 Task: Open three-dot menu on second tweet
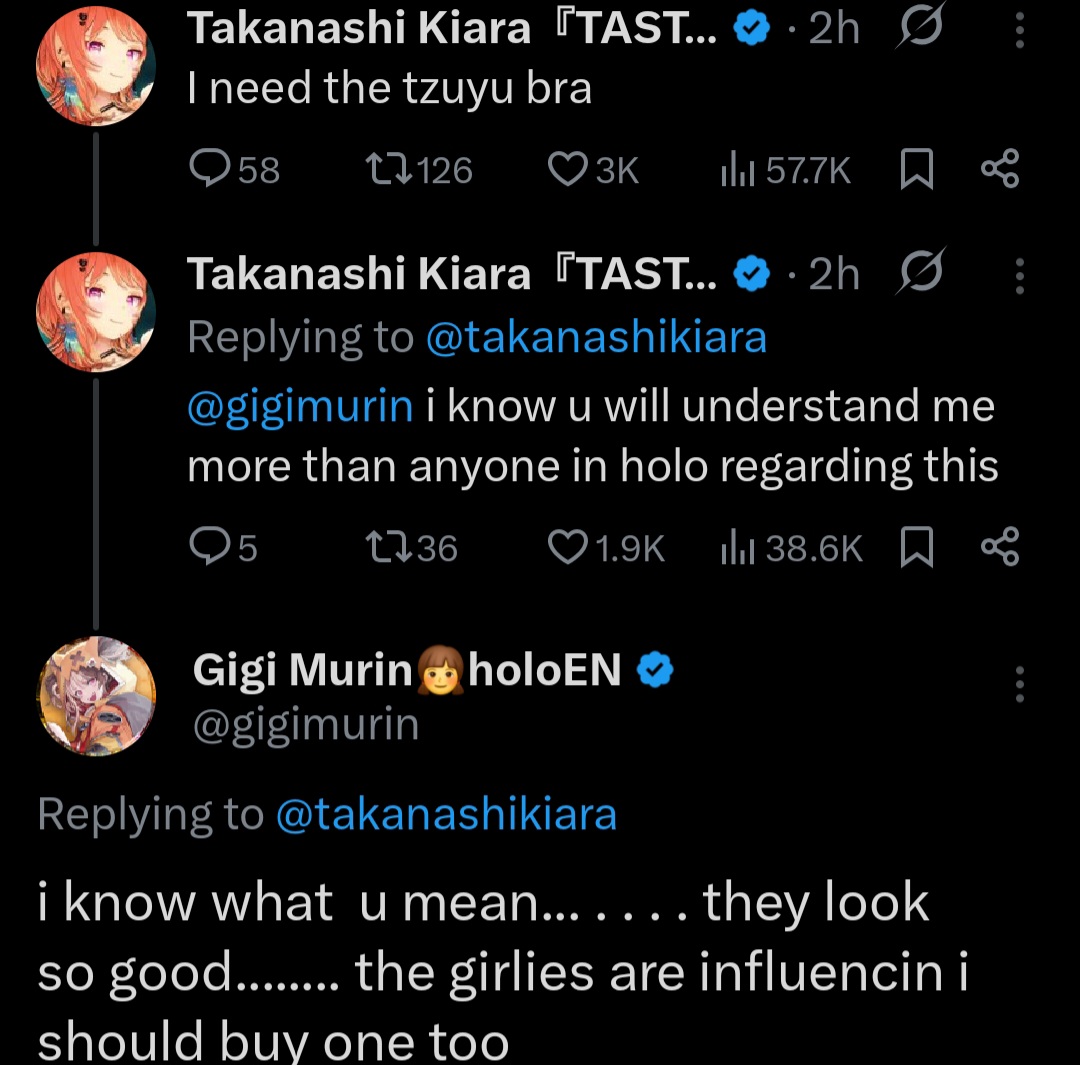1019,275
